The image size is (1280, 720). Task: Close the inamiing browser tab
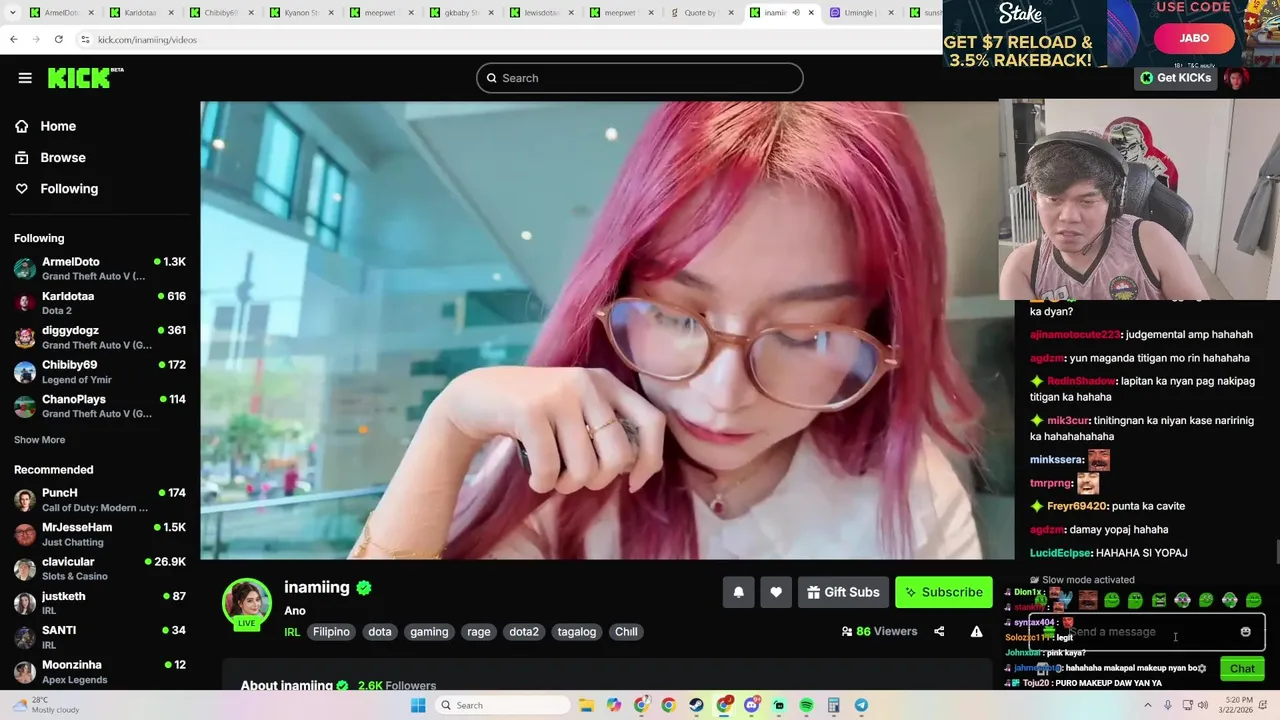tap(811, 13)
